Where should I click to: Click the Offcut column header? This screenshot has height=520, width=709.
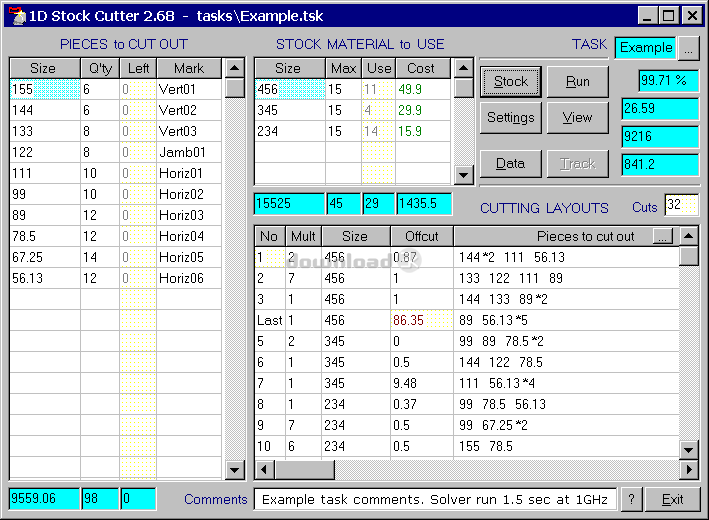pos(414,237)
